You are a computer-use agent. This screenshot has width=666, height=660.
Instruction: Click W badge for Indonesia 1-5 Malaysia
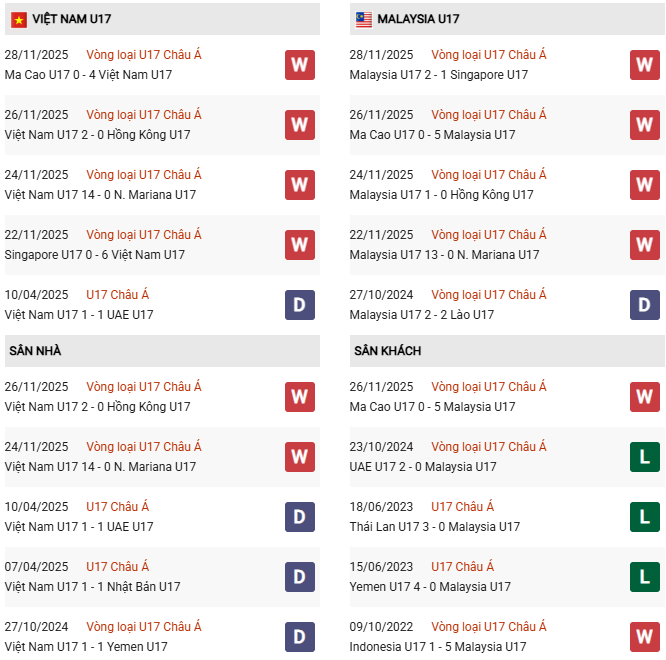tap(645, 637)
